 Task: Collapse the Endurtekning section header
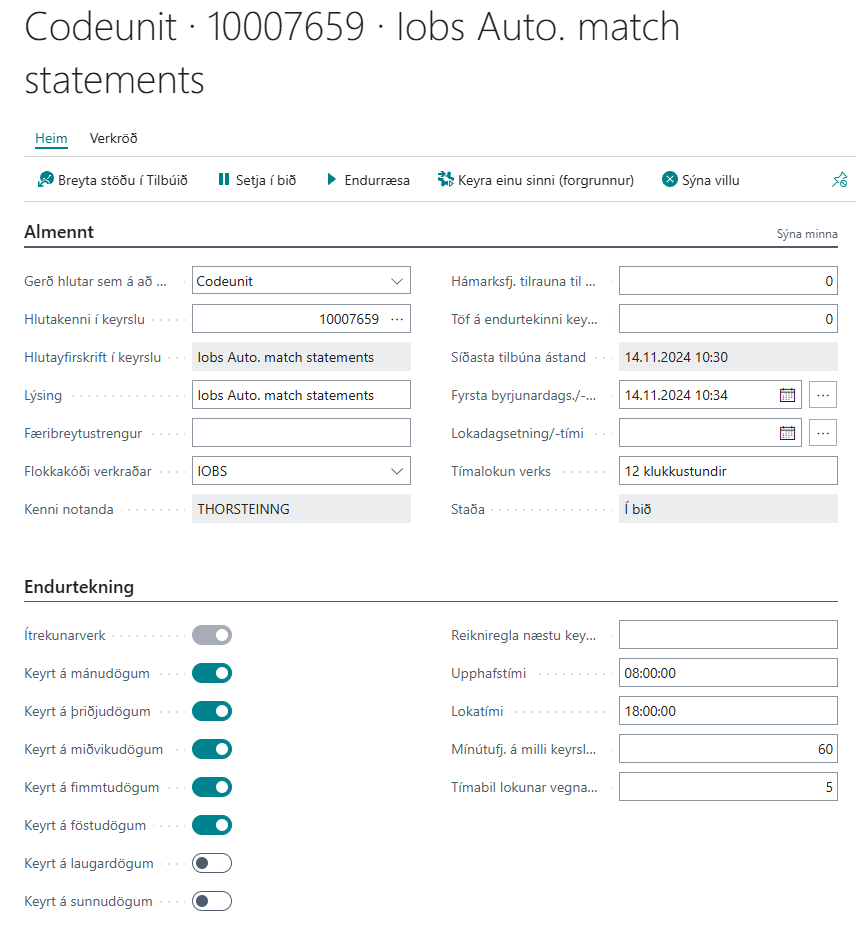[x=79, y=587]
